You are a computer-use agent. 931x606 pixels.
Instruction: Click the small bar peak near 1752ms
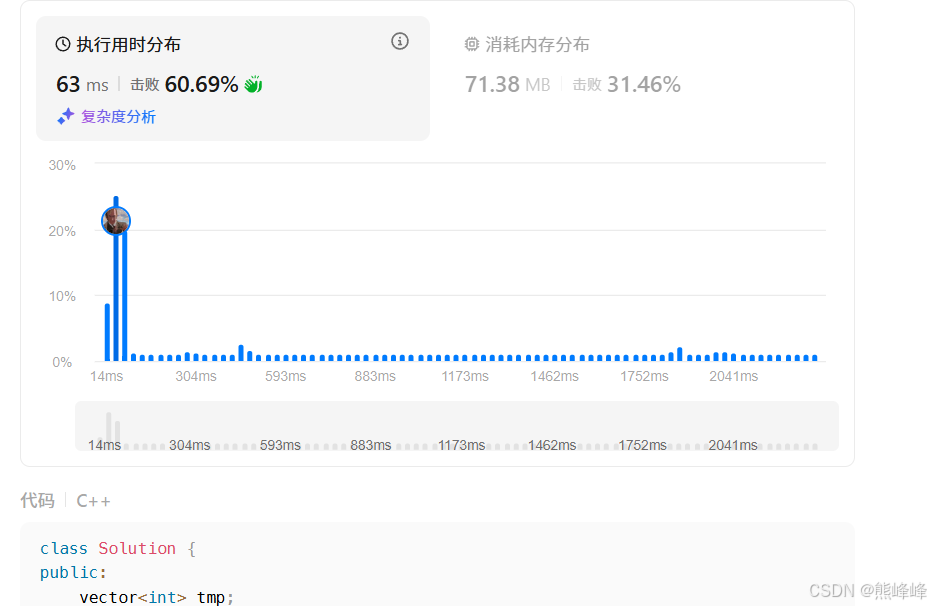tap(679, 354)
